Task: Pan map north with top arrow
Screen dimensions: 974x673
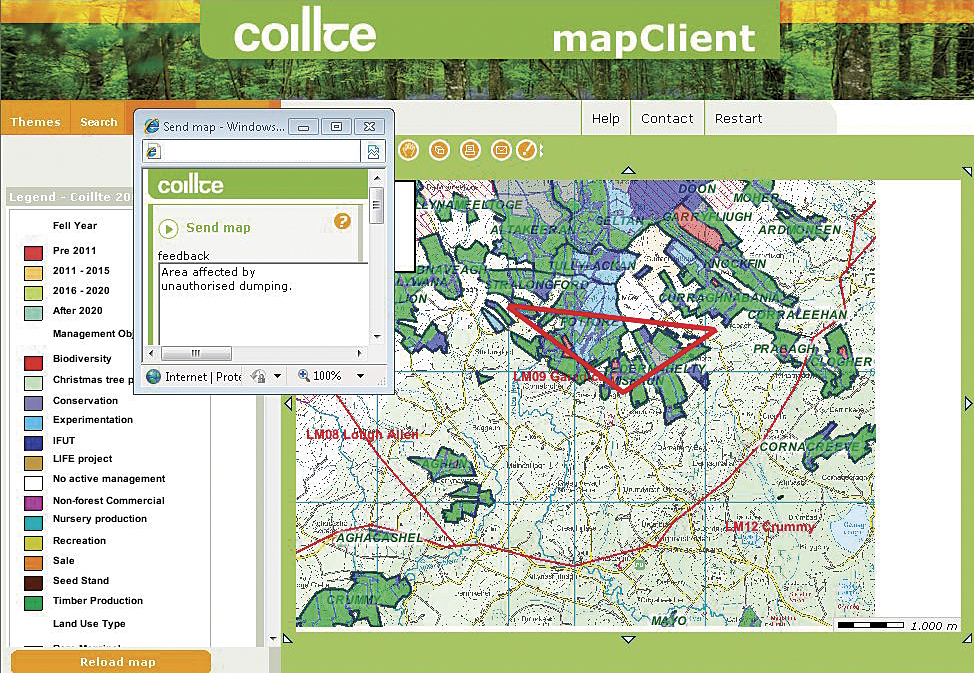Action: tap(629, 170)
